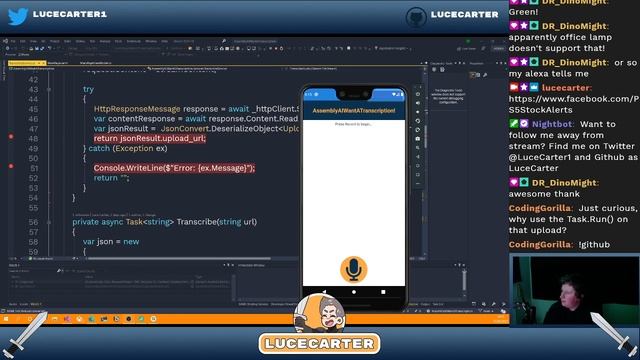Screen dimensions: 640x360
Task: Click the GitHub logo beside LUCECARTER
Action: click(x=416, y=17)
